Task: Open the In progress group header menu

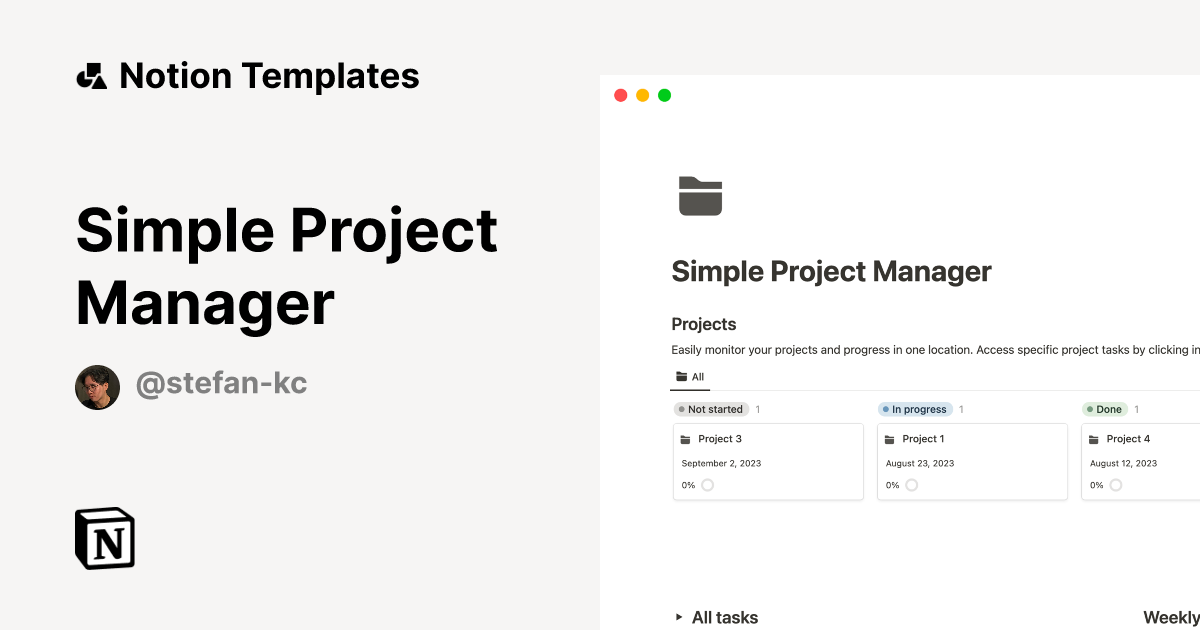Action: click(914, 409)
